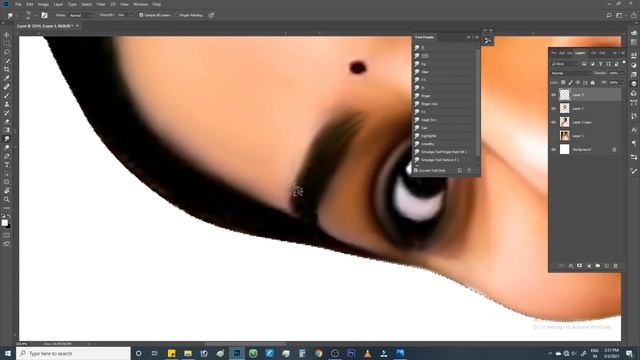This screenshot has width=640, height=360.
Task: Add layer mask icon in Layers panel
Action: (580, 266)
